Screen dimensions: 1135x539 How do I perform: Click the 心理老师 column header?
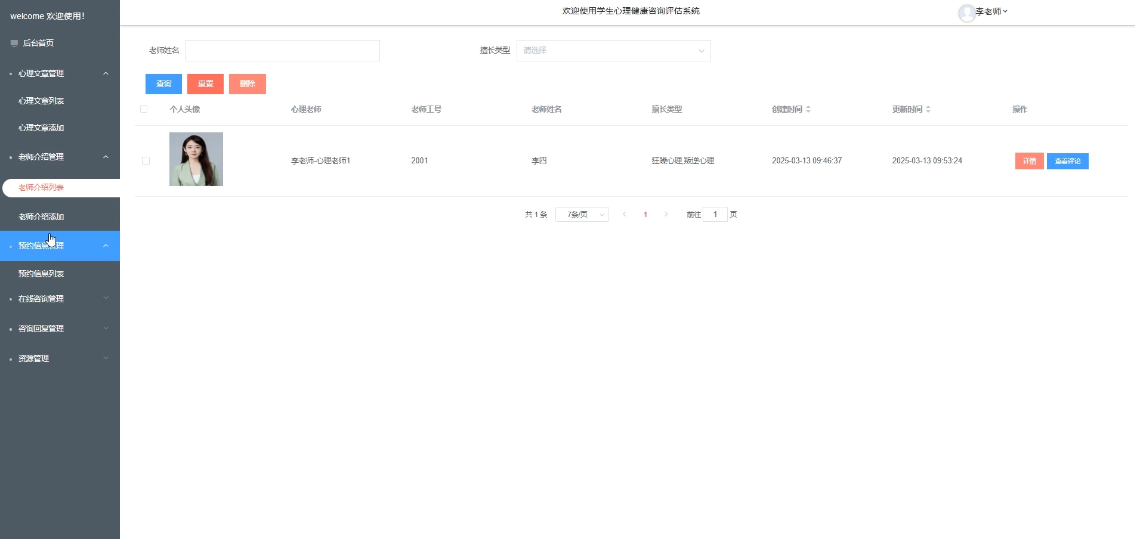[306, 109]
